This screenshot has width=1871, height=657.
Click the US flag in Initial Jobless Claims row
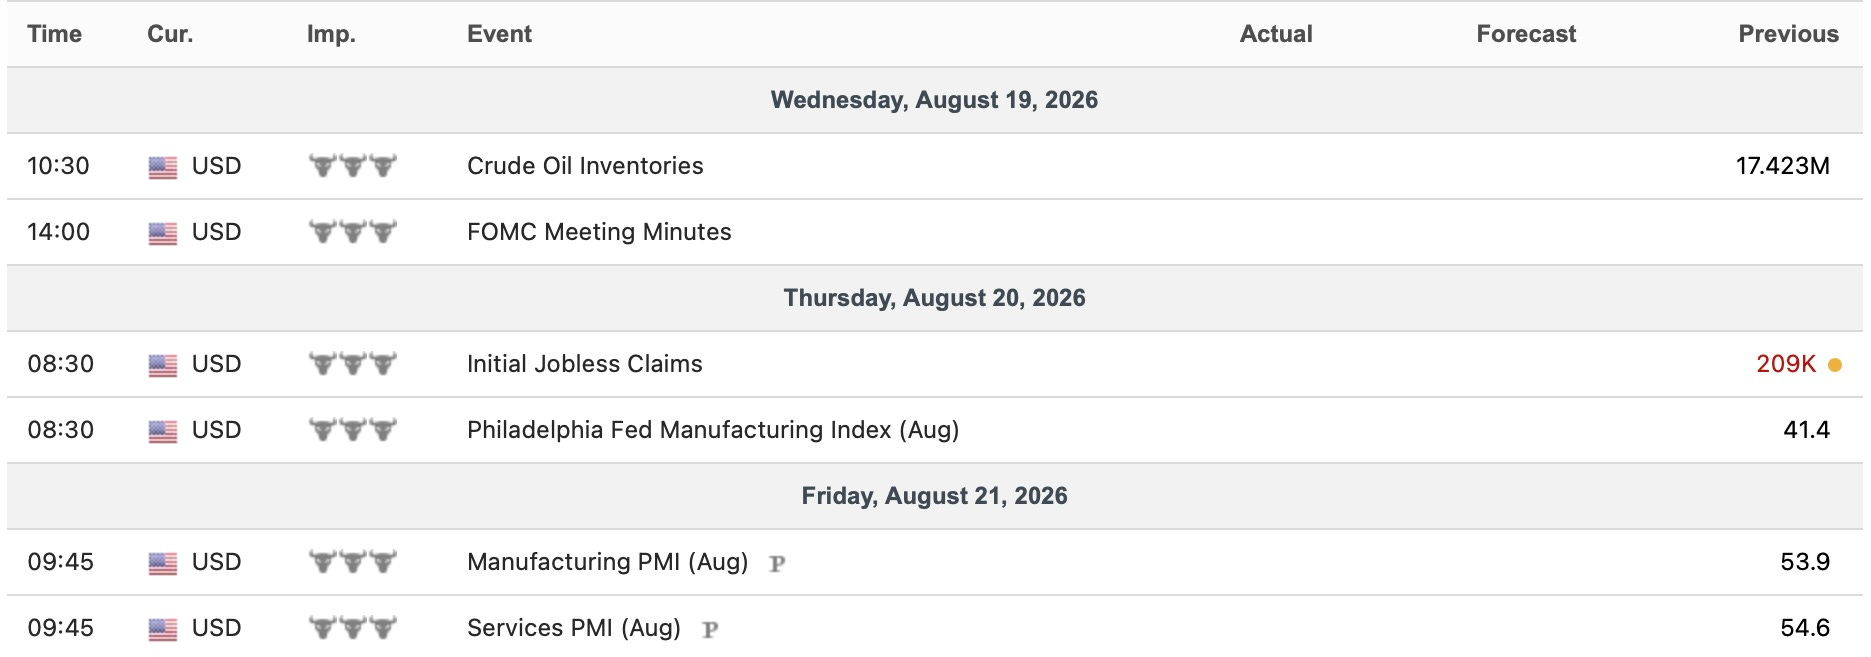click(163, 365)
